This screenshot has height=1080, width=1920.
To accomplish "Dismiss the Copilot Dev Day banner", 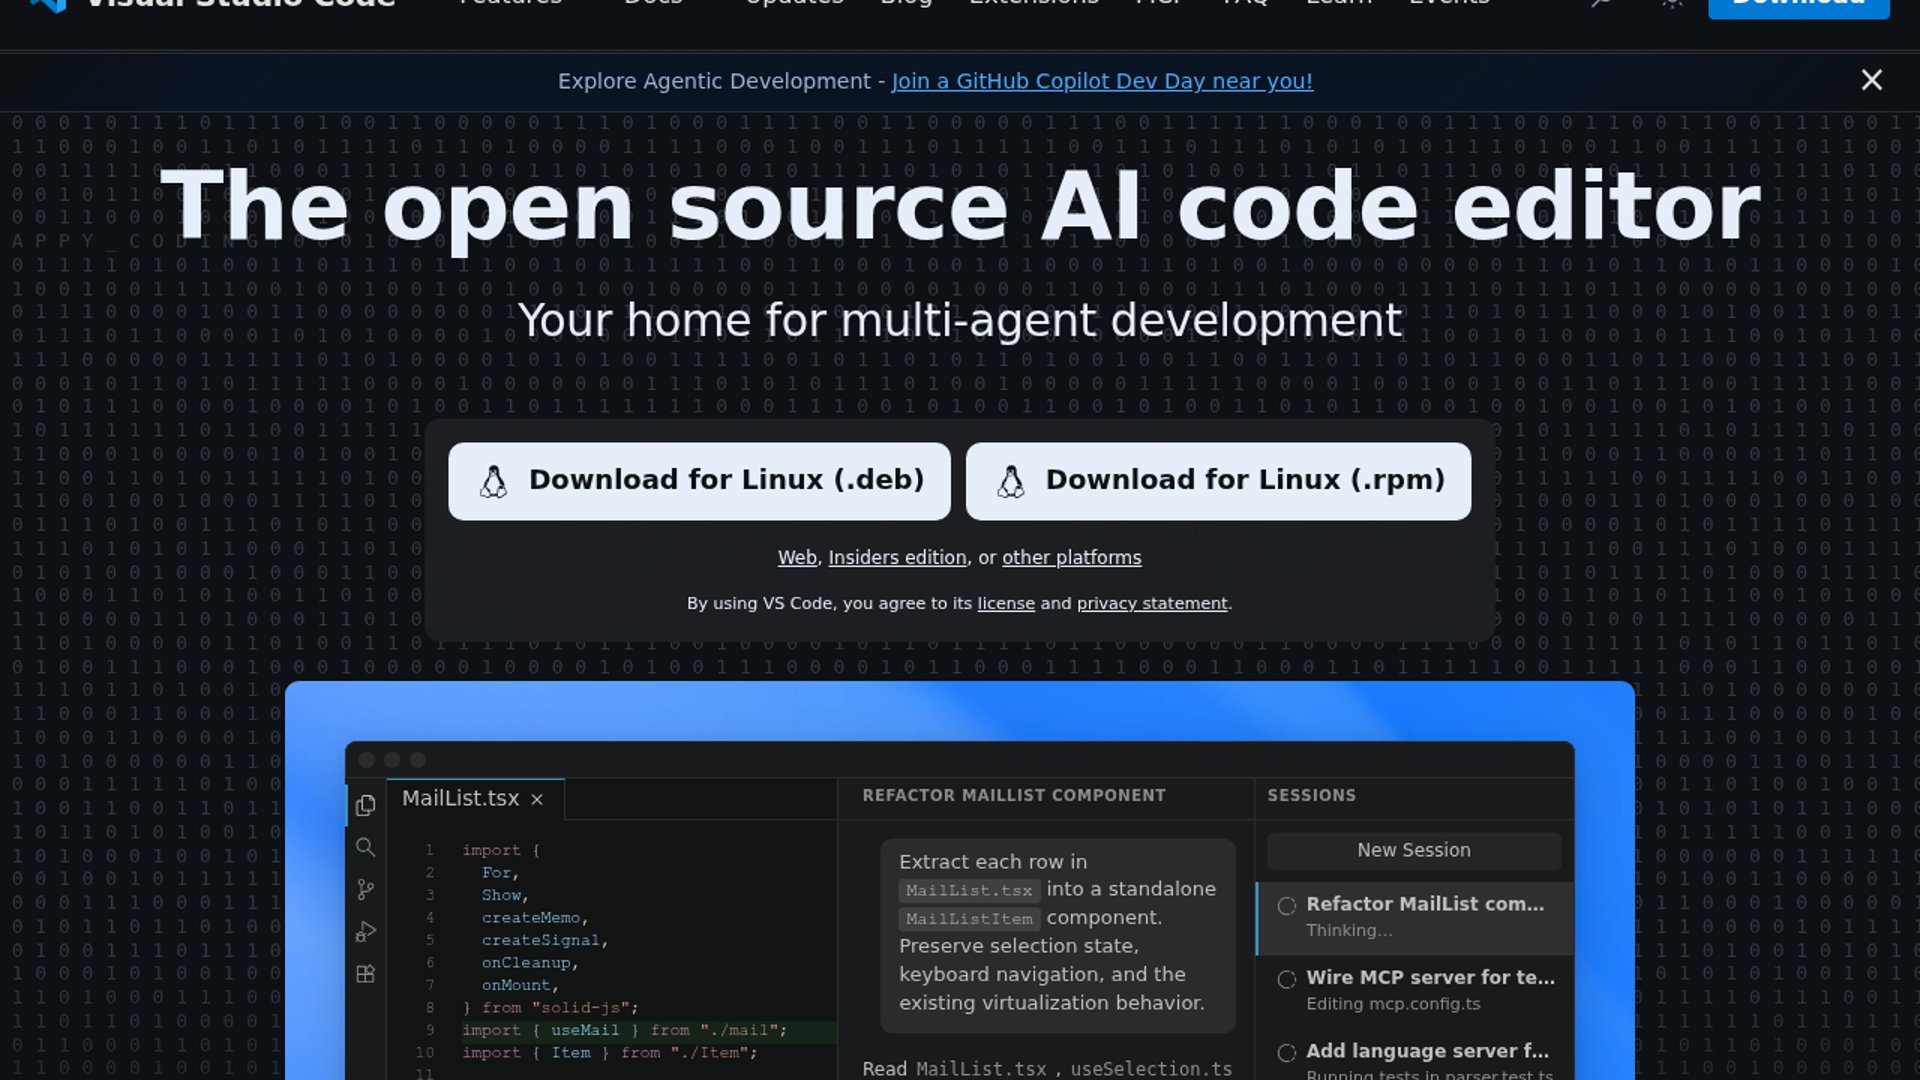I will (x=1871, y=80).
